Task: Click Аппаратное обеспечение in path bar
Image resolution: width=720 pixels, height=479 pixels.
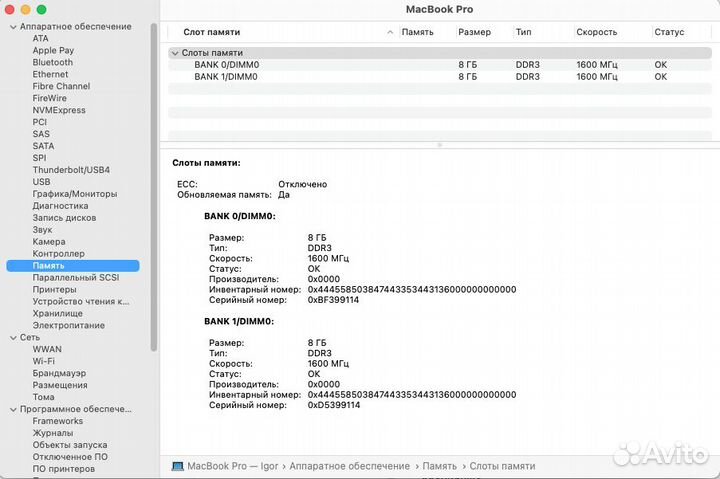Action: (352, 466)
